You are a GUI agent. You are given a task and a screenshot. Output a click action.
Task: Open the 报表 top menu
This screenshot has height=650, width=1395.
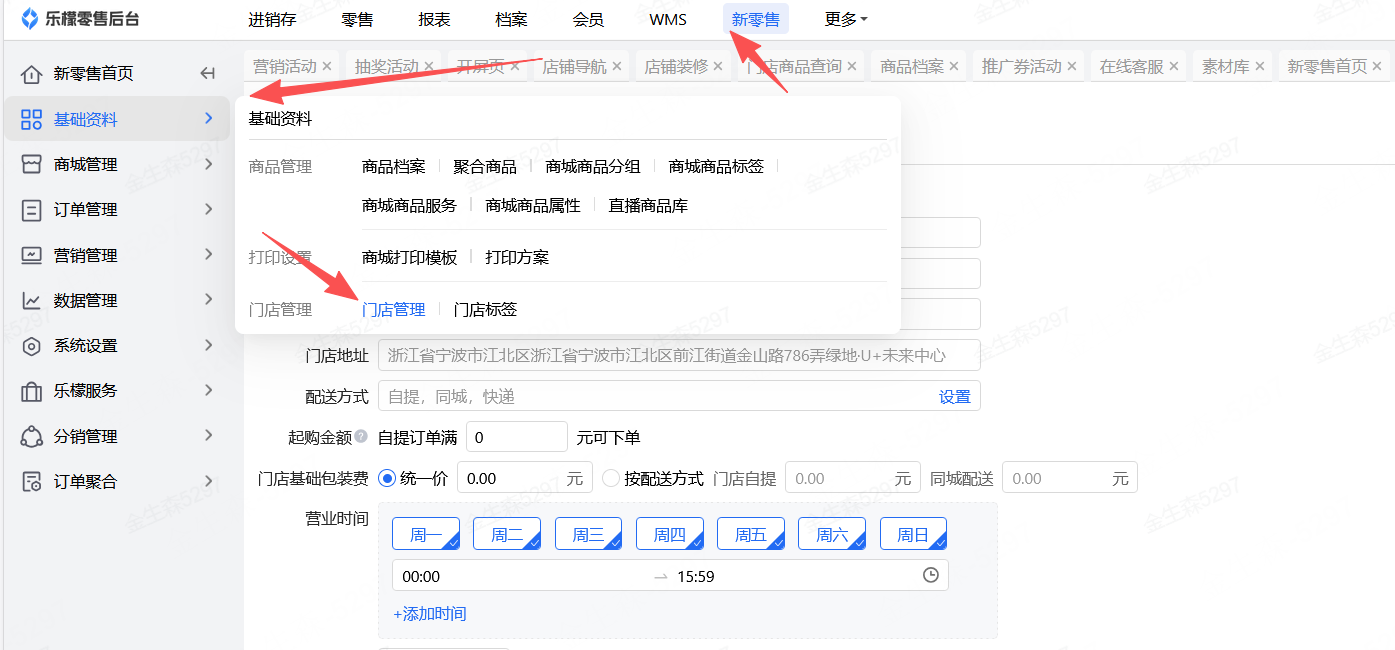pos(434,19)
